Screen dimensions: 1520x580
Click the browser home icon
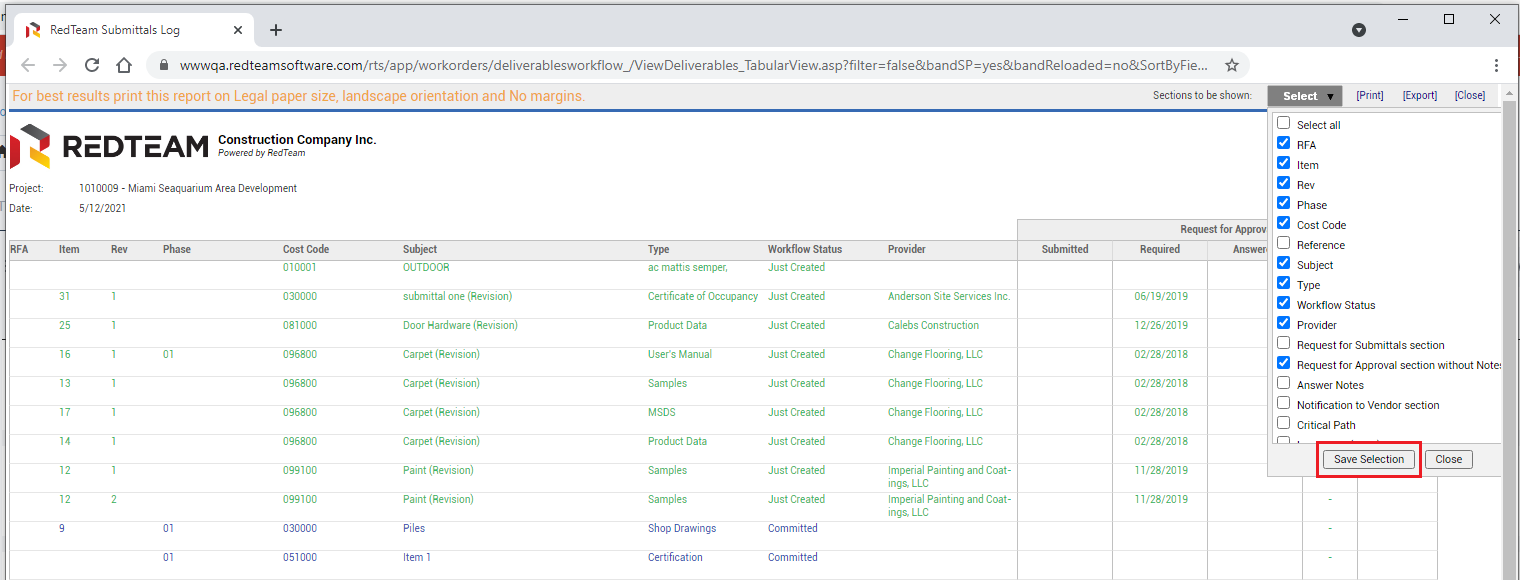(124, 65)
